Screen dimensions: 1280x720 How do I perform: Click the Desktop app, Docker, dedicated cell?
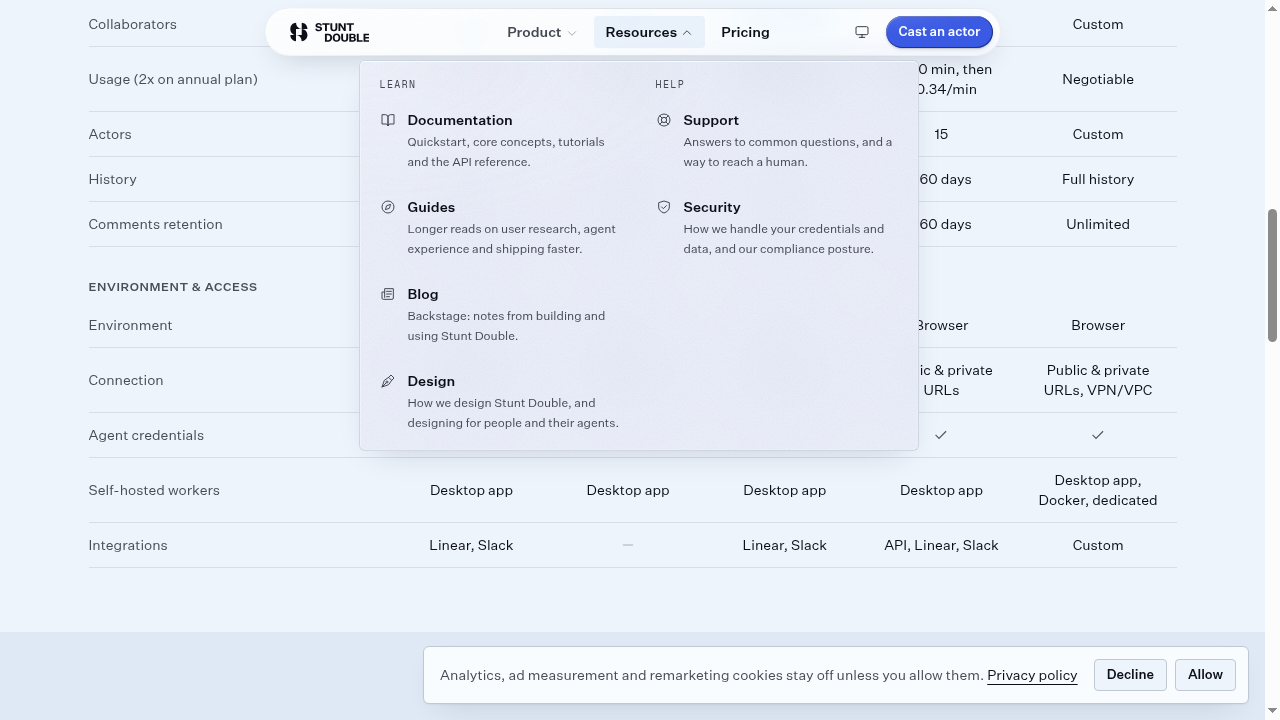1098,490
